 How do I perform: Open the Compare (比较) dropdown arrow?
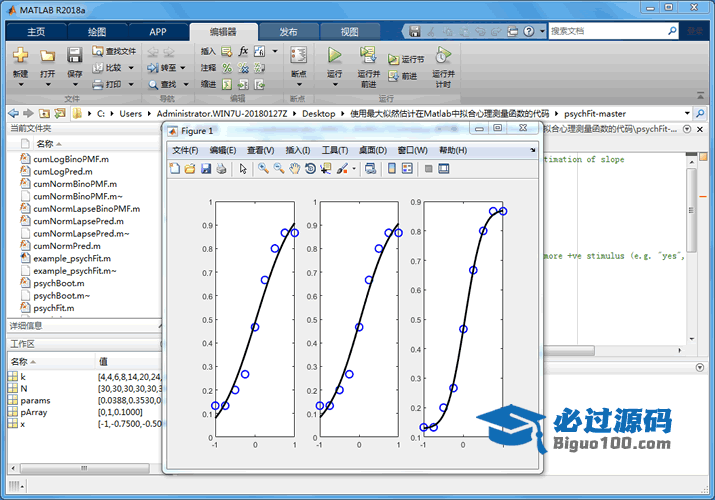point(131,68)
